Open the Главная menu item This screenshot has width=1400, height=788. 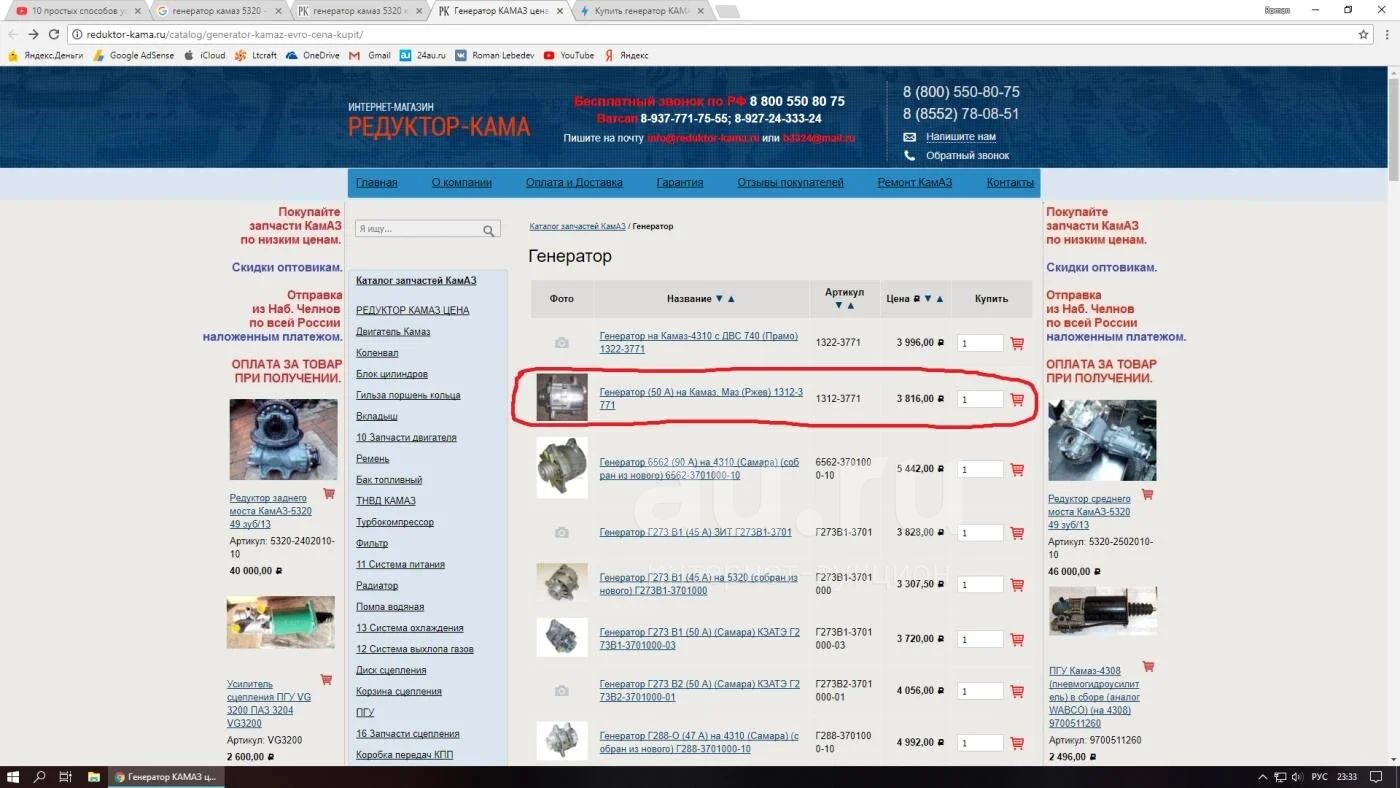click(x=377, y=183)
